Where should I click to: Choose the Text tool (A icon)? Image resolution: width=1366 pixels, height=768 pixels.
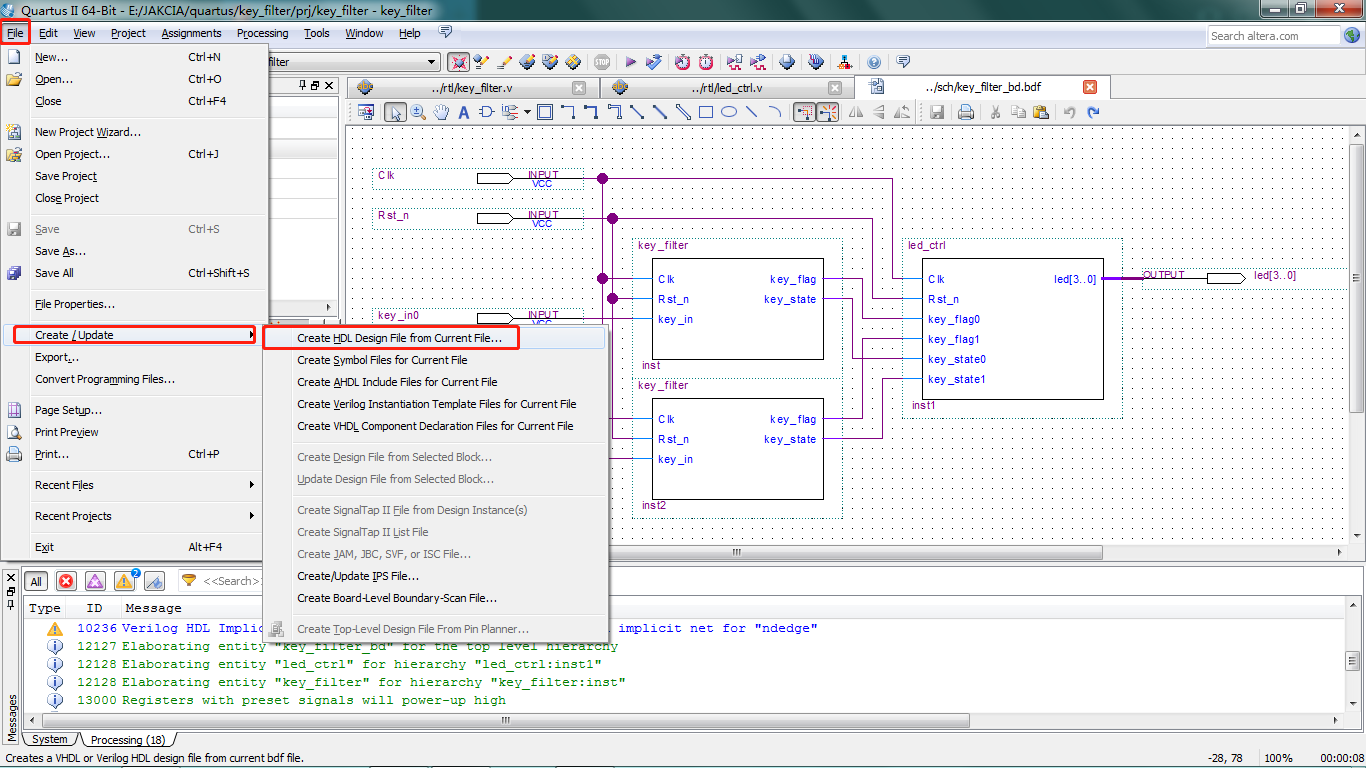point(464,112)
